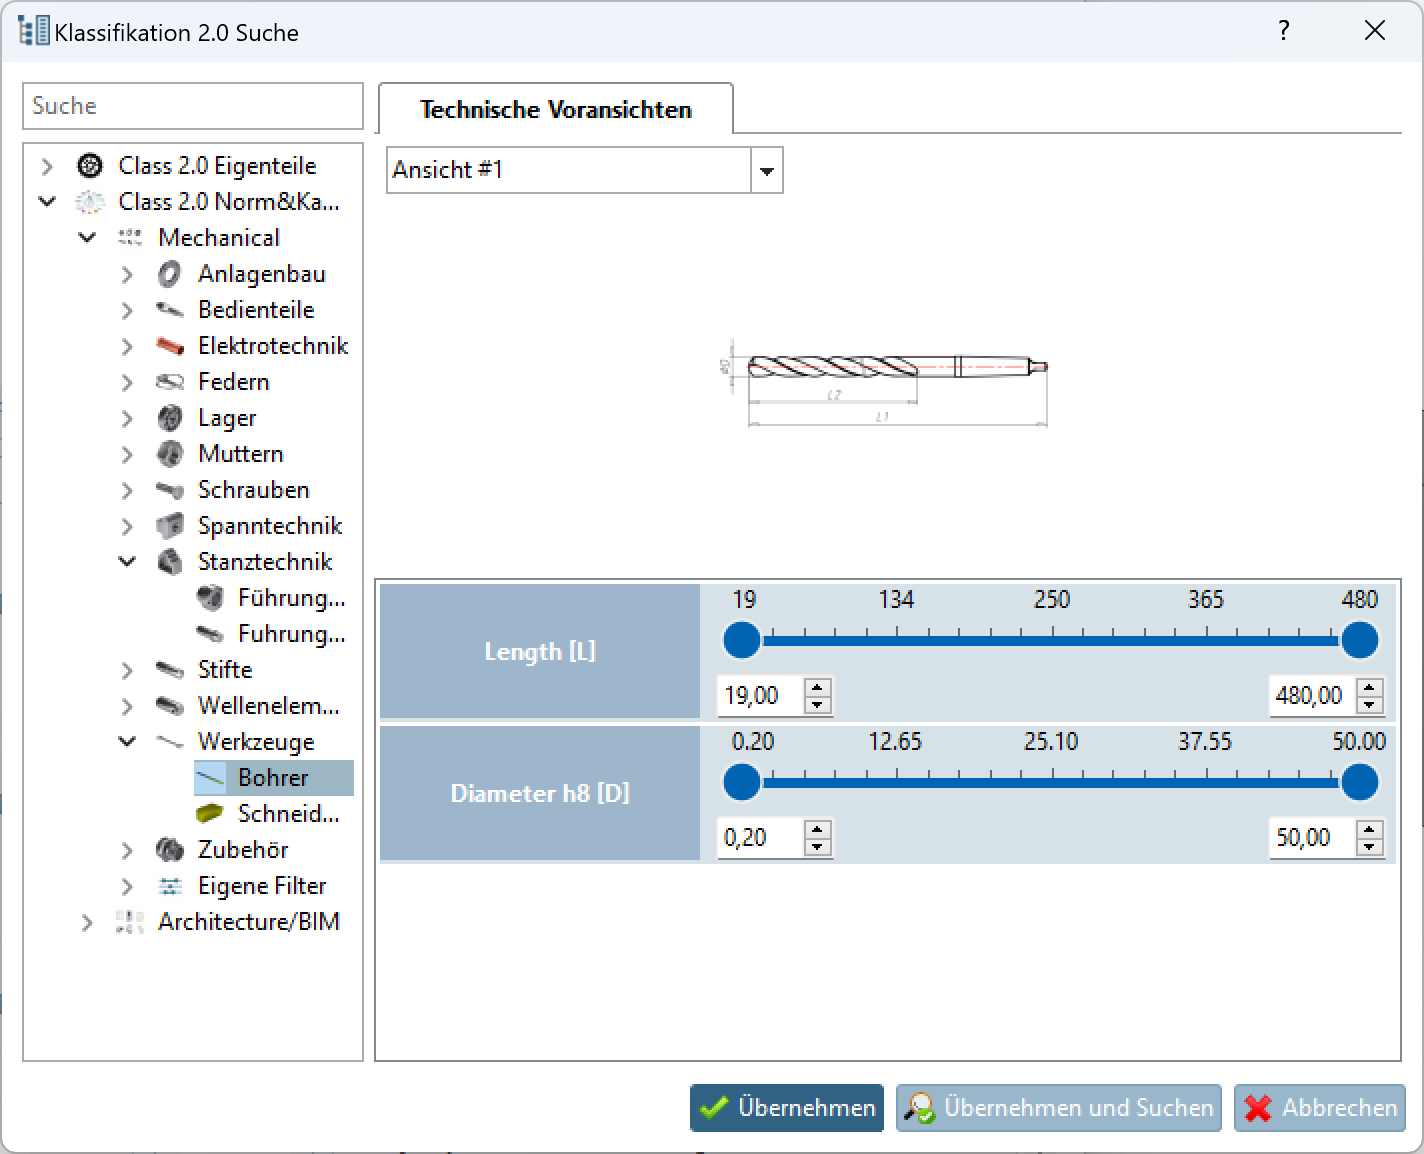
Task: Click the Werkzeuge tools icon
Action: tap(170, 741)
